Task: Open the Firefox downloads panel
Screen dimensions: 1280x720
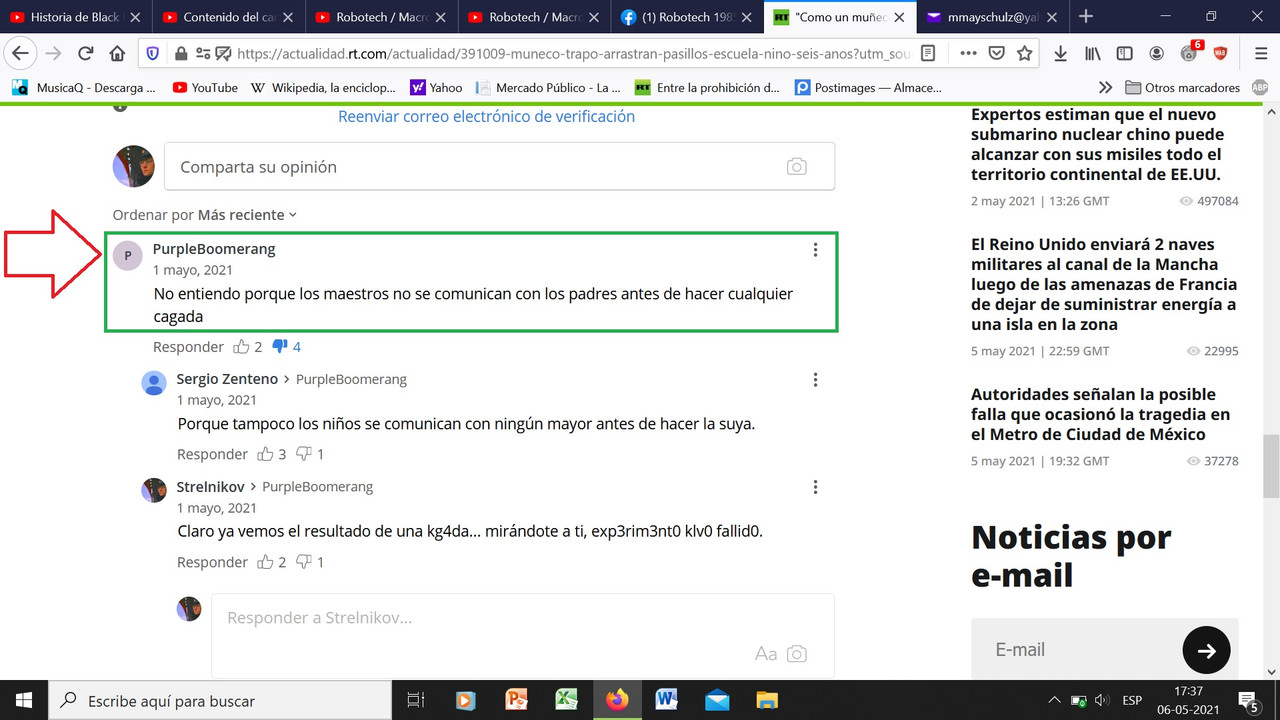Action: pyautogui.click(x=1060, y=54)
